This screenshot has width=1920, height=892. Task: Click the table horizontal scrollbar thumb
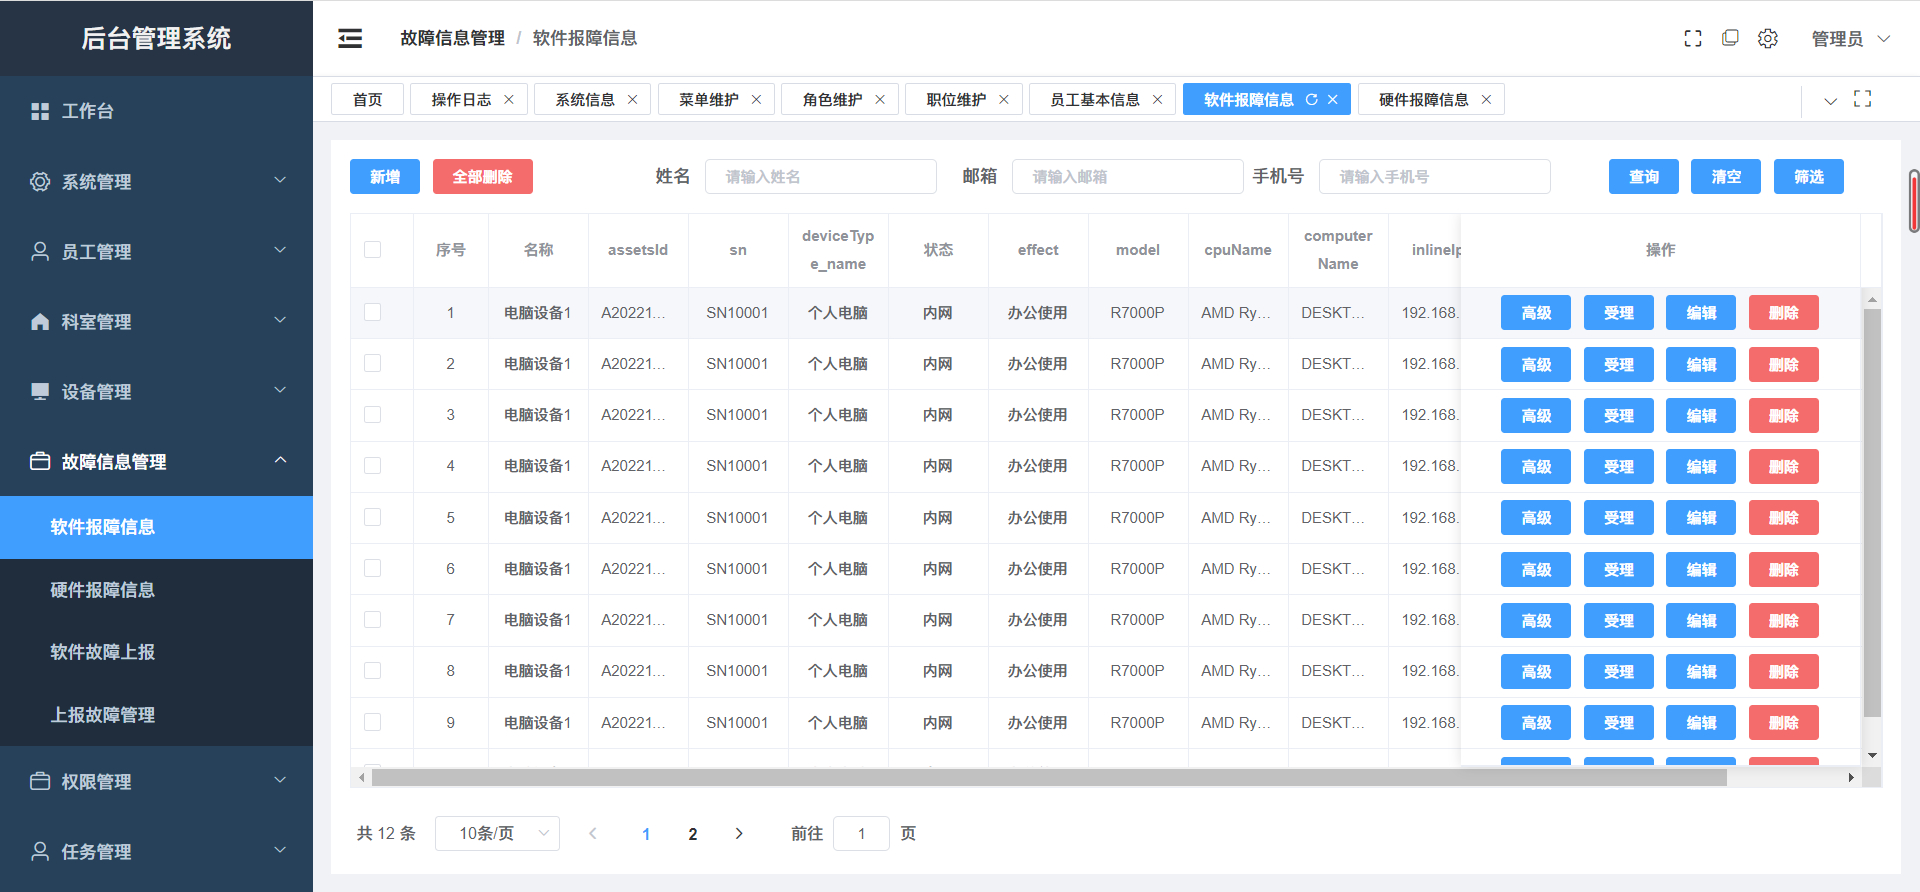coord(1049,777)
